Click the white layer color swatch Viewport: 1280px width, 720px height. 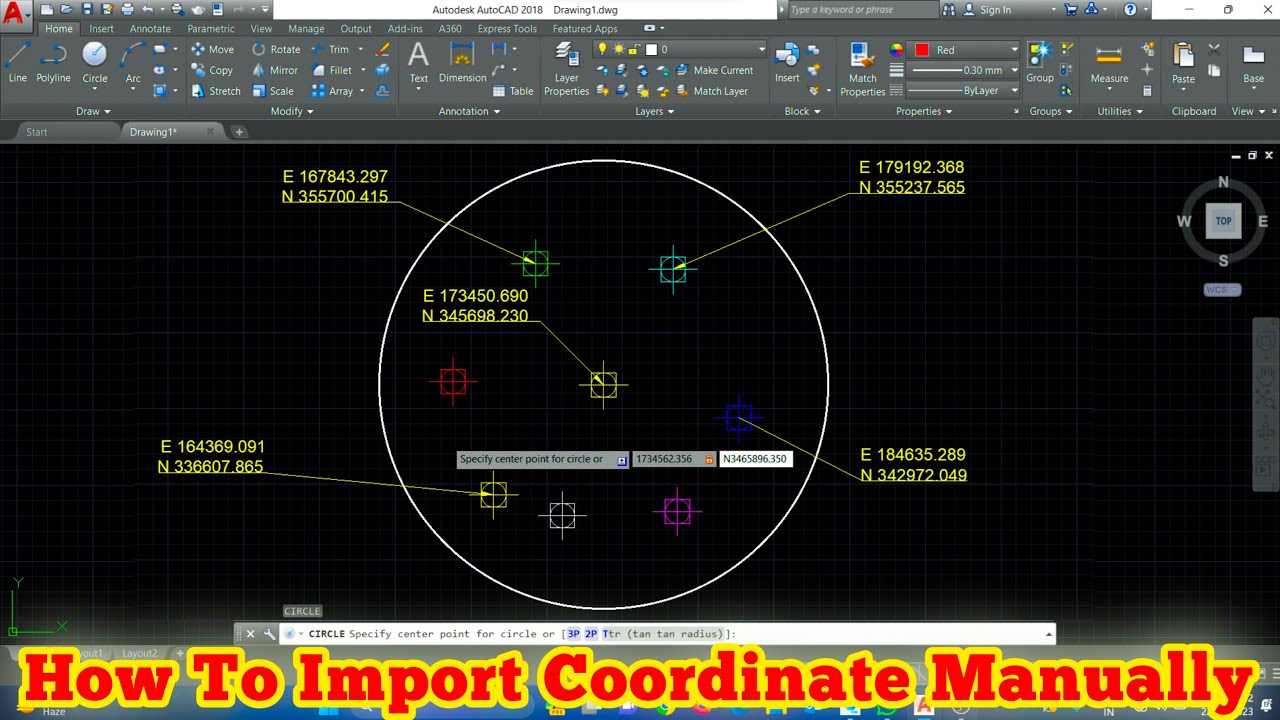click(651, 49)
